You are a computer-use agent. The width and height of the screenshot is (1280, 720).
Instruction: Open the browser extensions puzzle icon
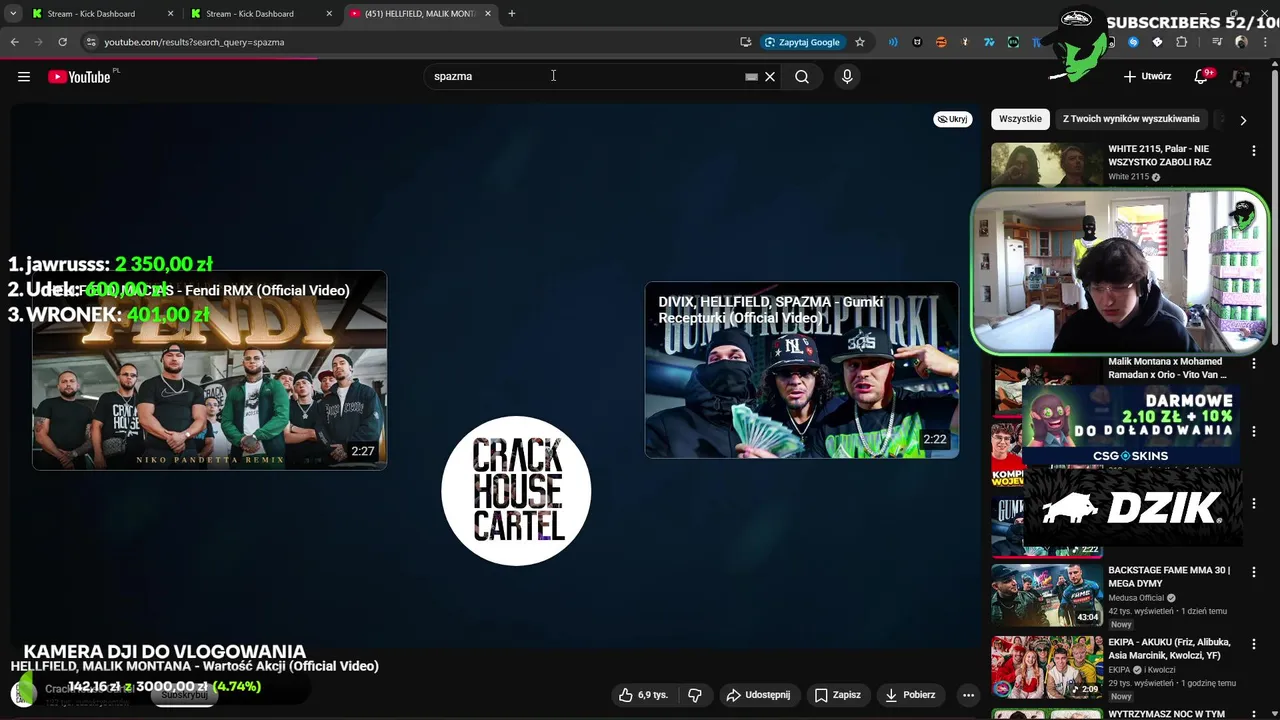tap(1181, 42)
